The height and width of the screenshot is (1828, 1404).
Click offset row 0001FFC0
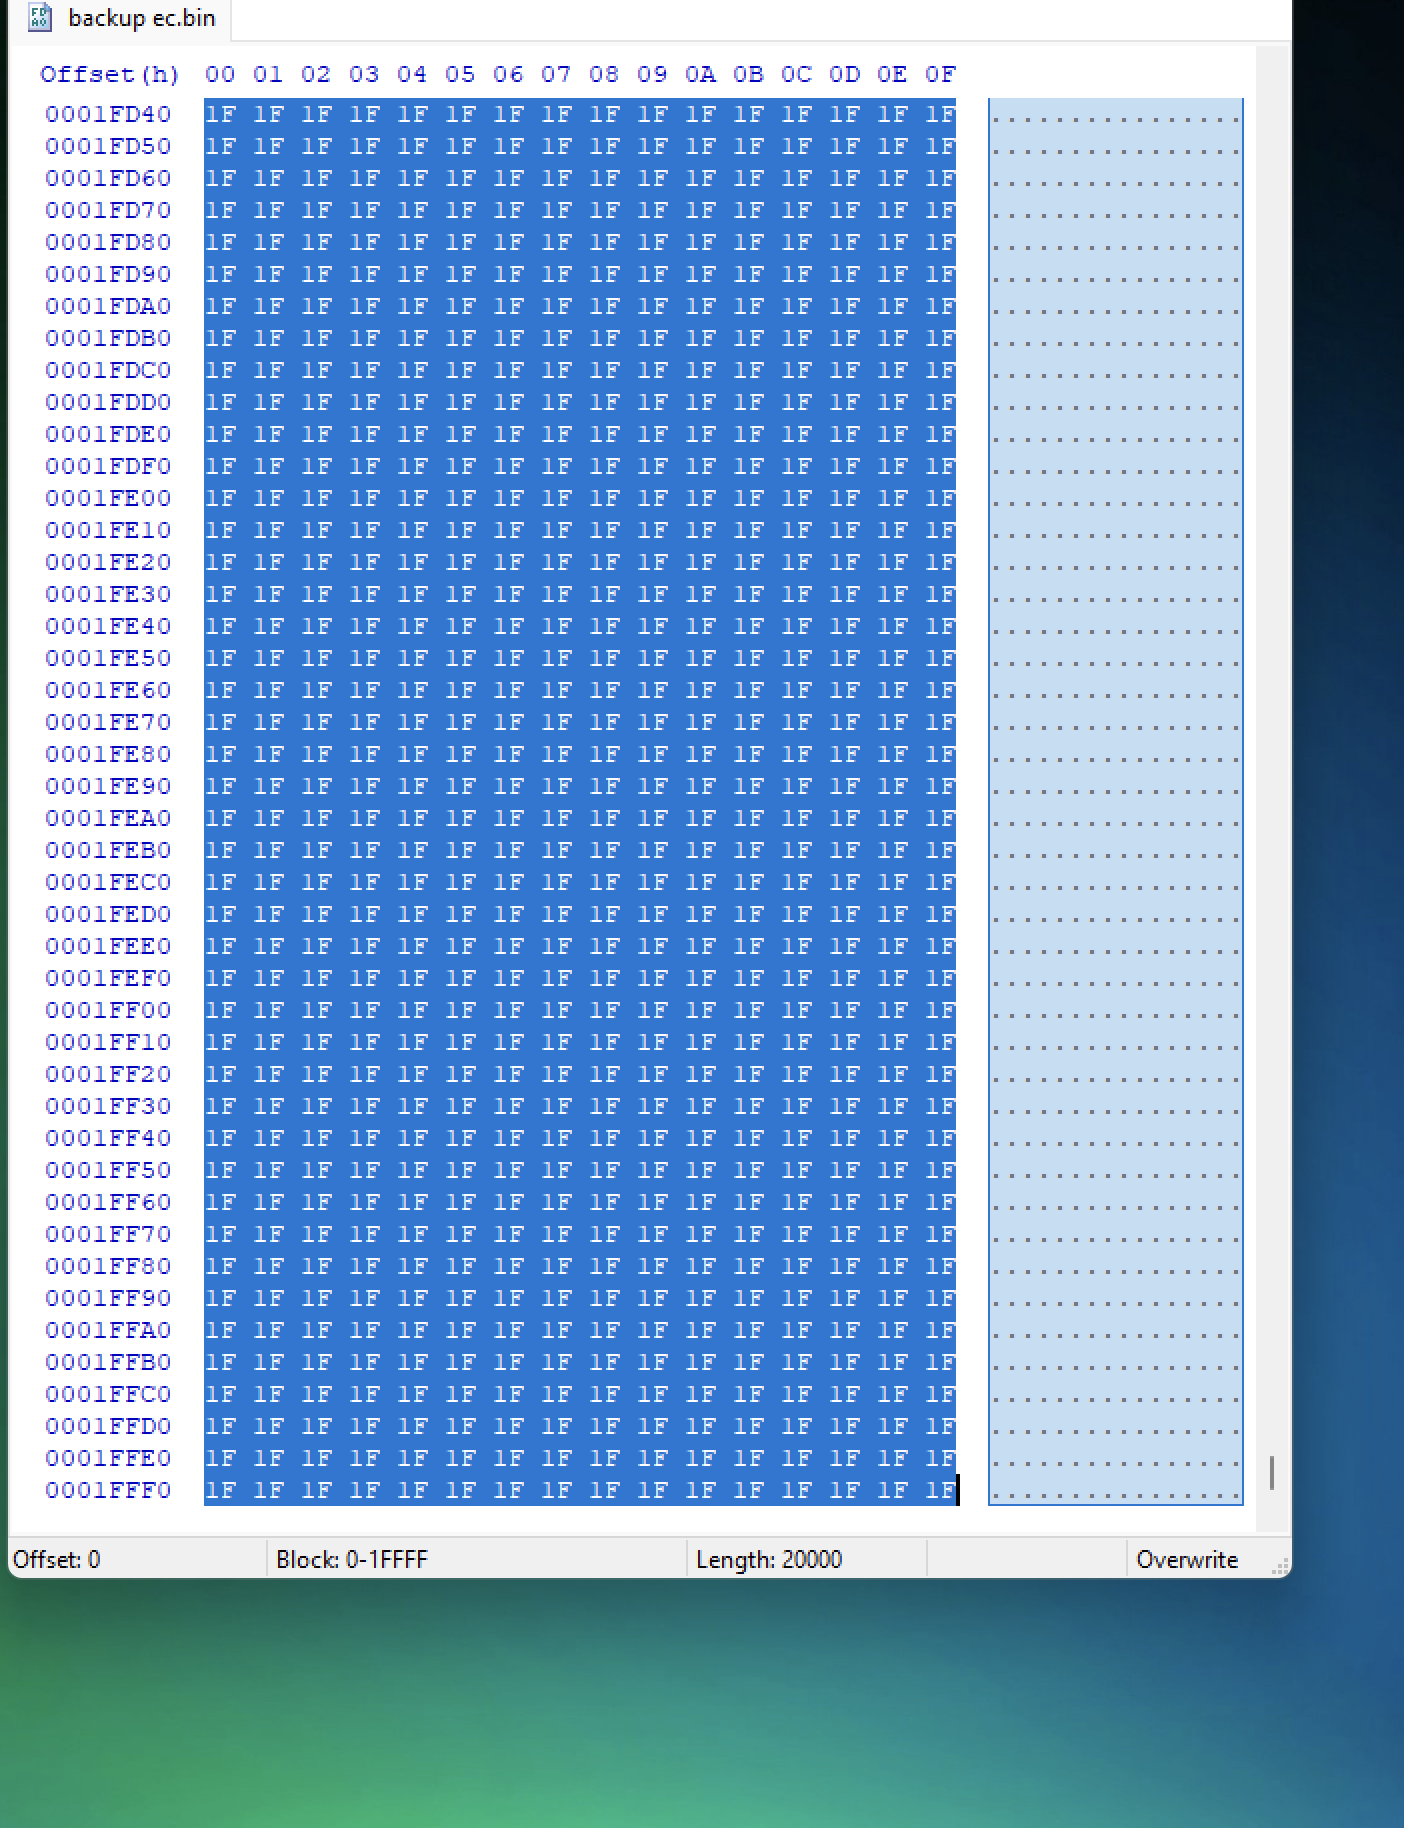pyautogui.click(x=108, y=1394)
